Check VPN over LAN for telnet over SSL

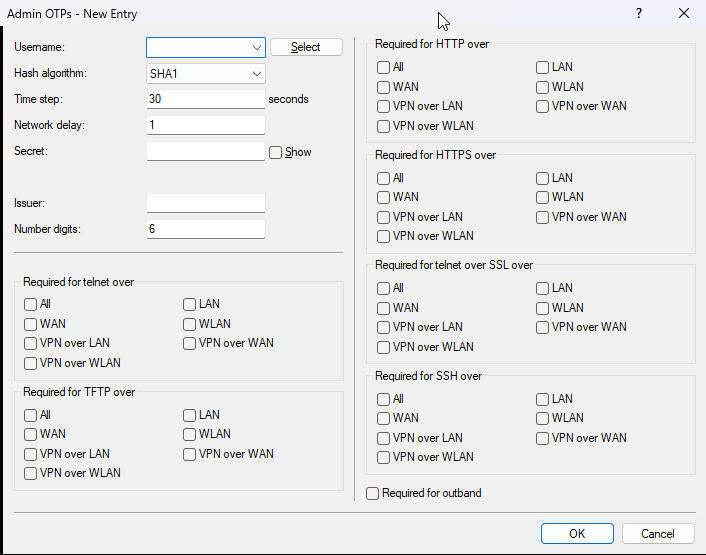(x=384, y=327)
